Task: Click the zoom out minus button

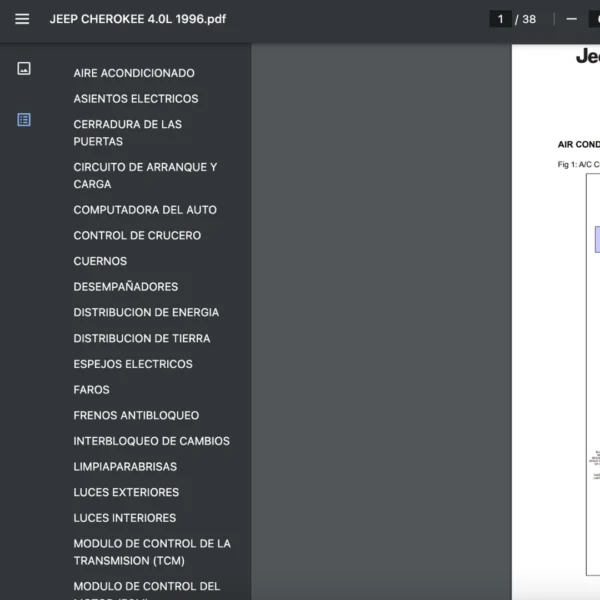Action: point(571,19)
